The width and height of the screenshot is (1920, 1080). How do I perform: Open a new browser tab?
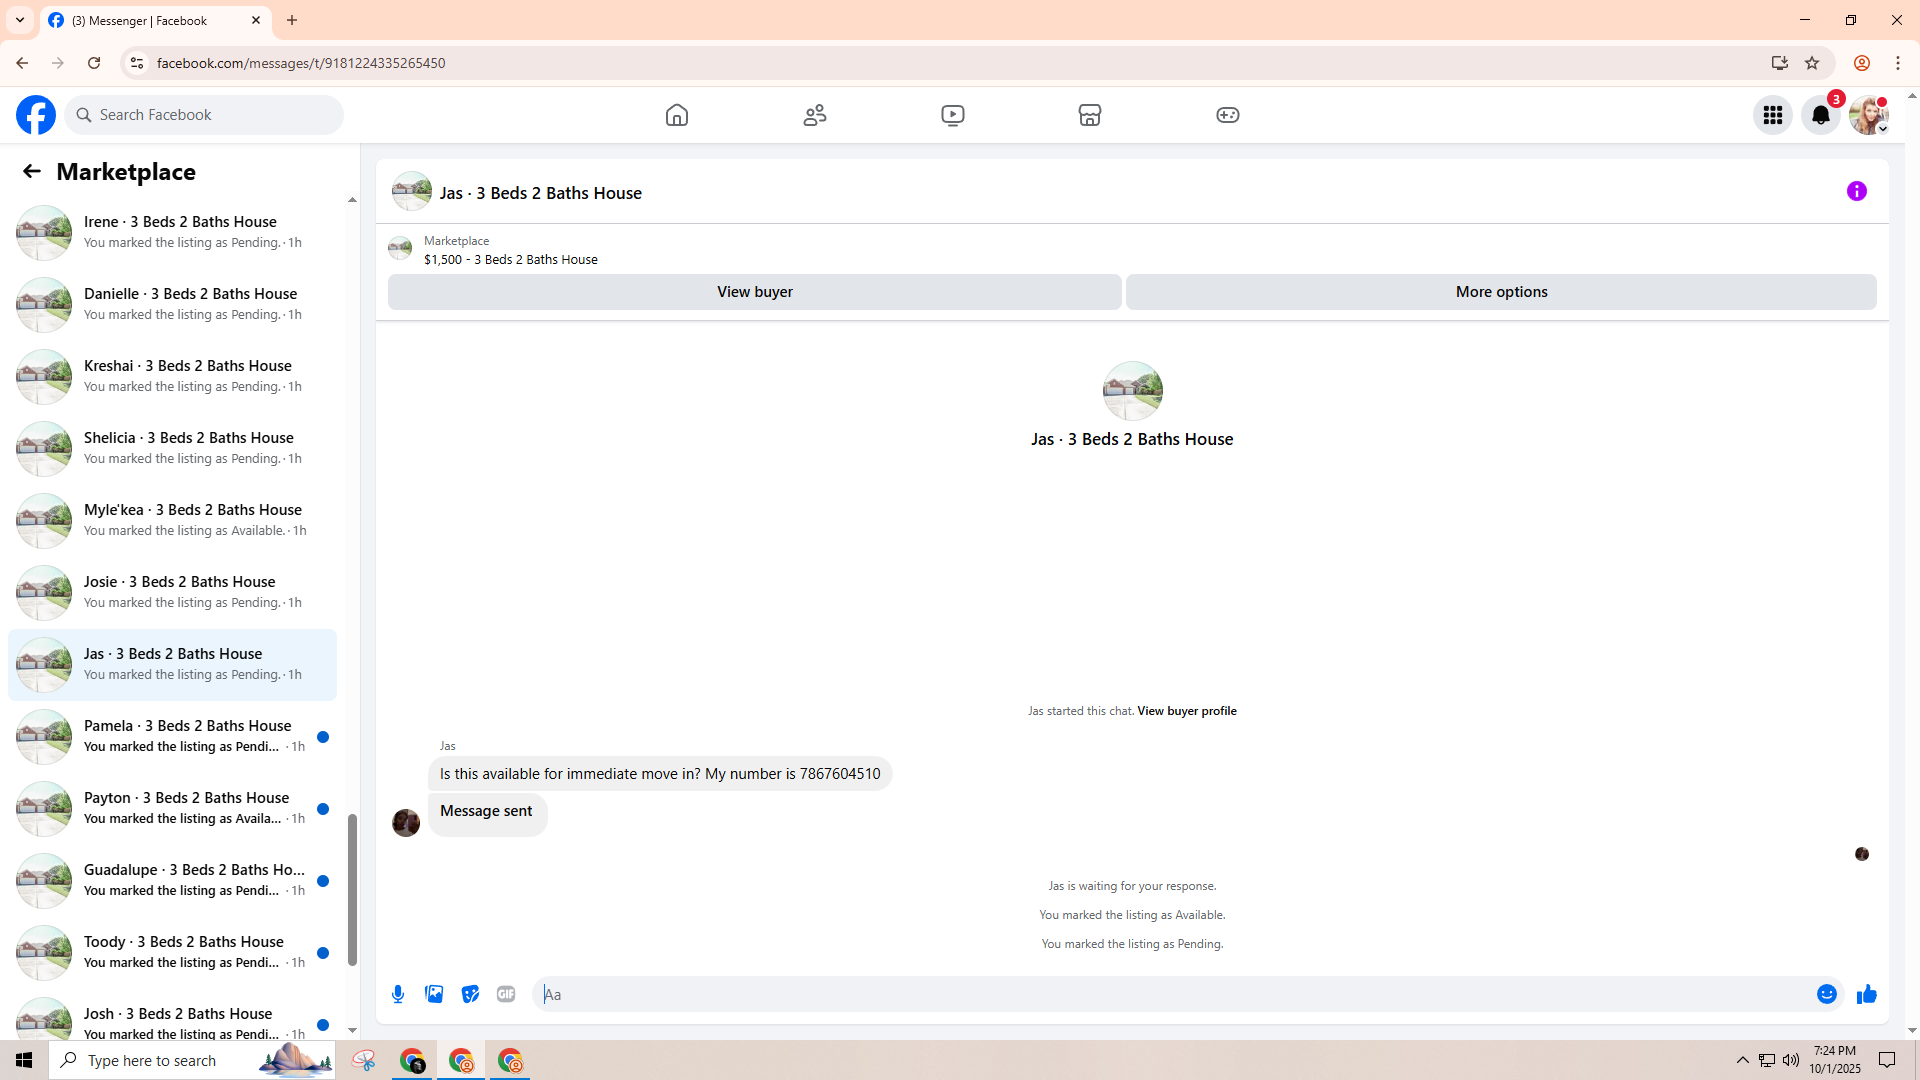pyautogui.click(x=292, y=20)
